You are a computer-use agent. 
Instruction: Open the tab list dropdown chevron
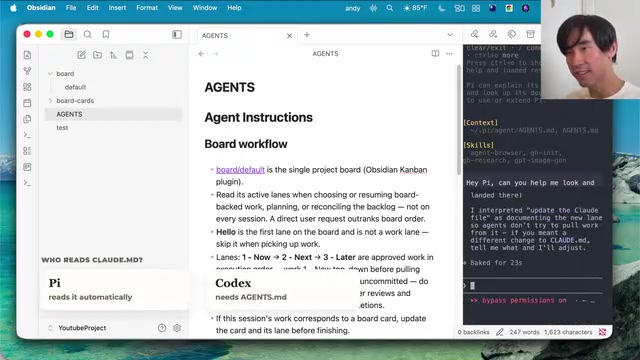pos(450,35)
